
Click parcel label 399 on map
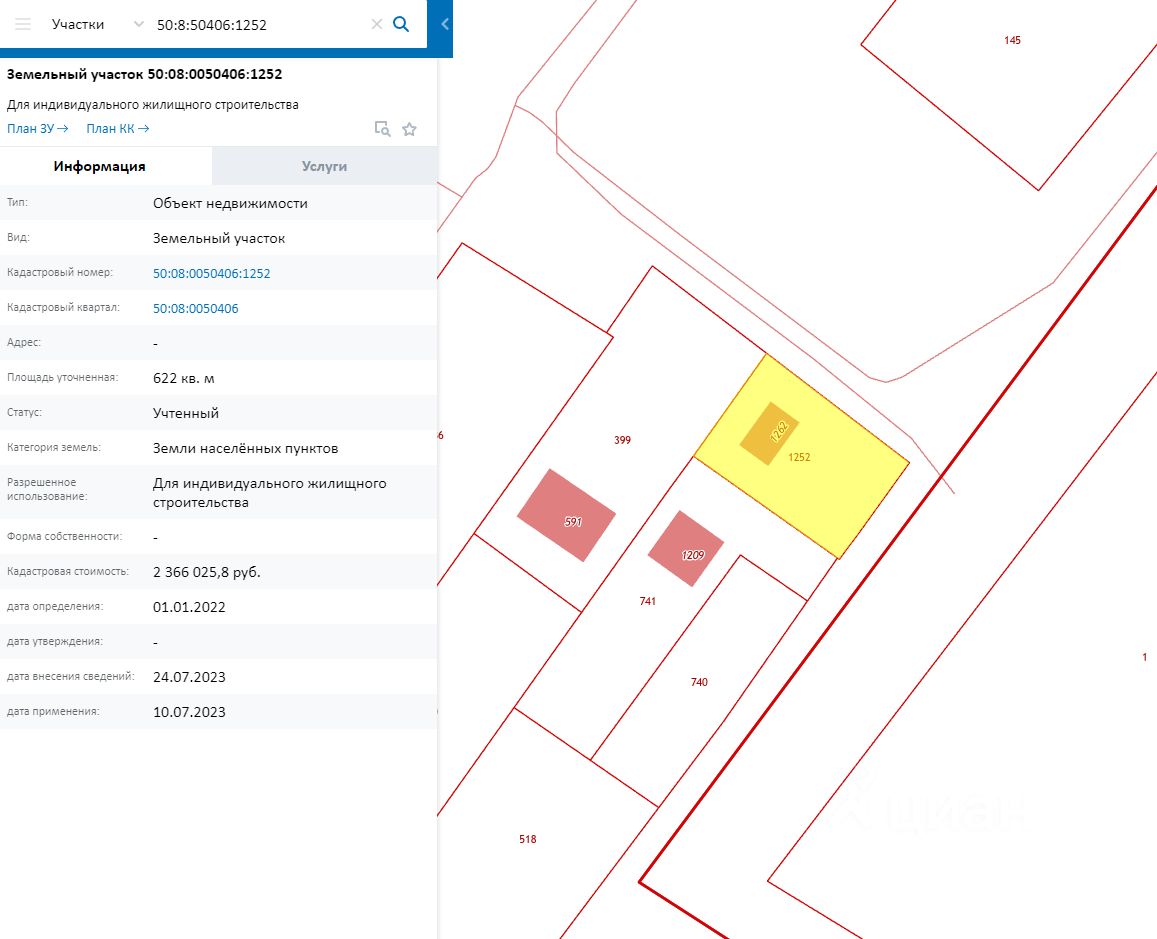click(x=622, y=440)
